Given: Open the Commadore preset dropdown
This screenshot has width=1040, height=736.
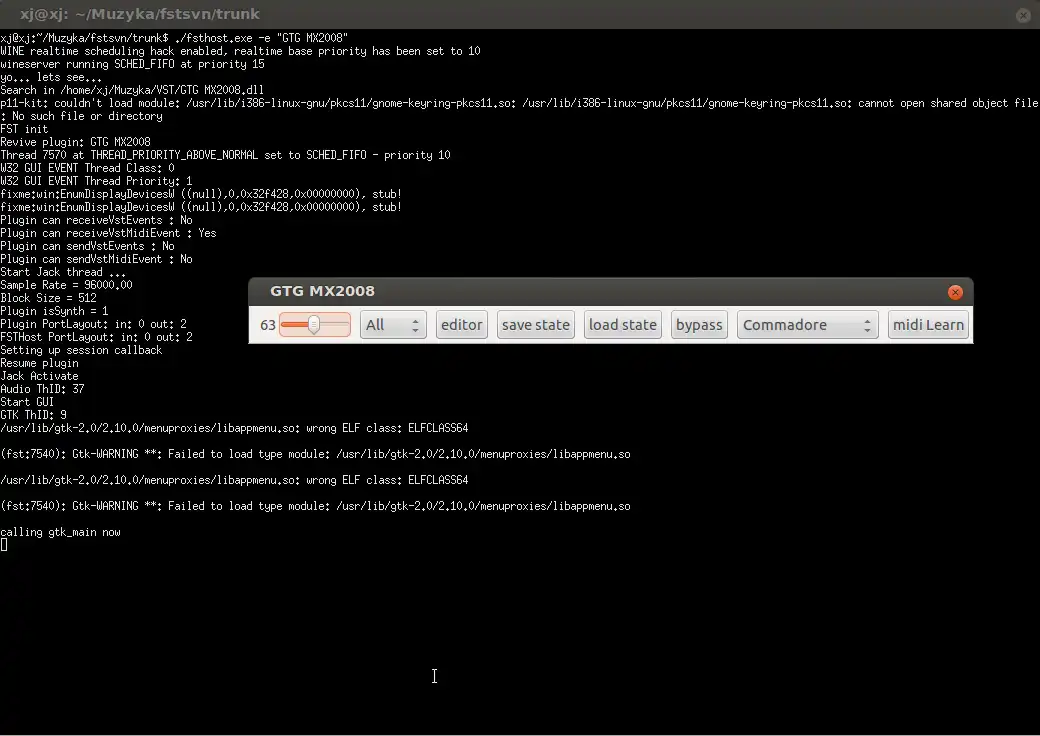Looking at the screenshot, I should [808, 325].
